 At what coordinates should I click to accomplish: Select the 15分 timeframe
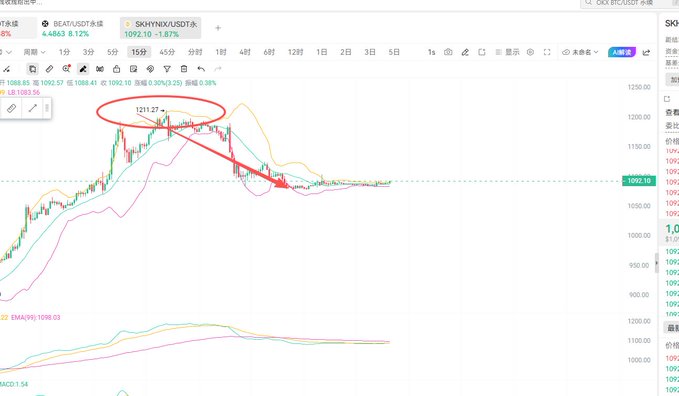[139, 52]
